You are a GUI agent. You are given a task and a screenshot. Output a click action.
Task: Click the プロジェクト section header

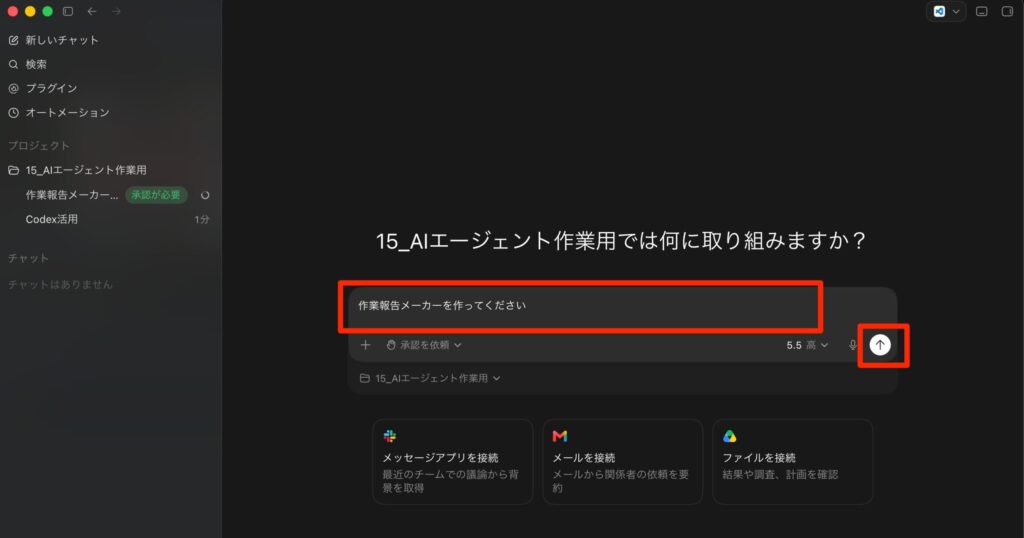(39, 146)
